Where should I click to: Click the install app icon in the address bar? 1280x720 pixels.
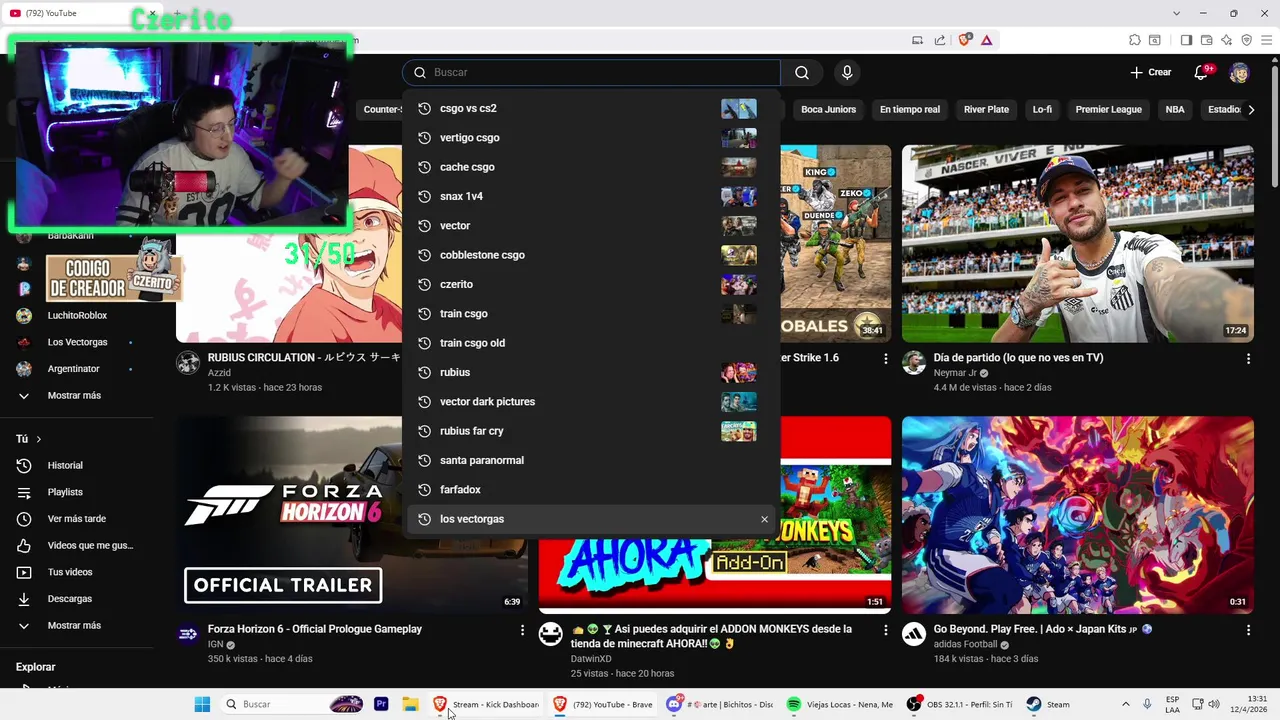pos(917,40)
